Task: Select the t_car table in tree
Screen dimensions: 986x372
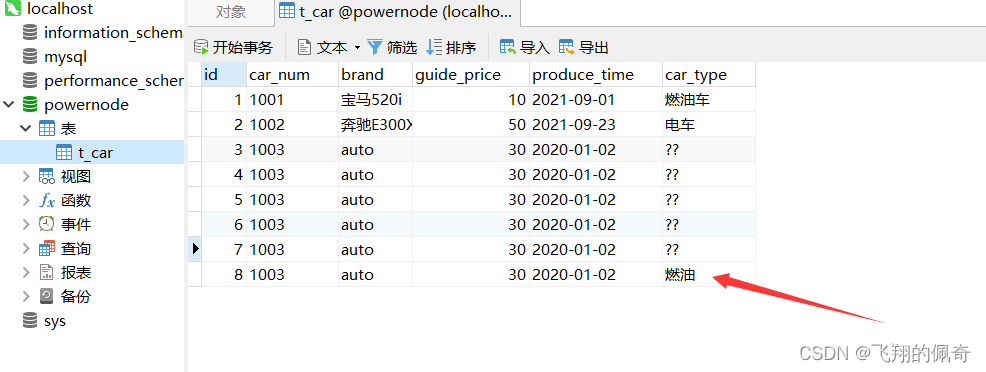Action: [x=92, y=152]
